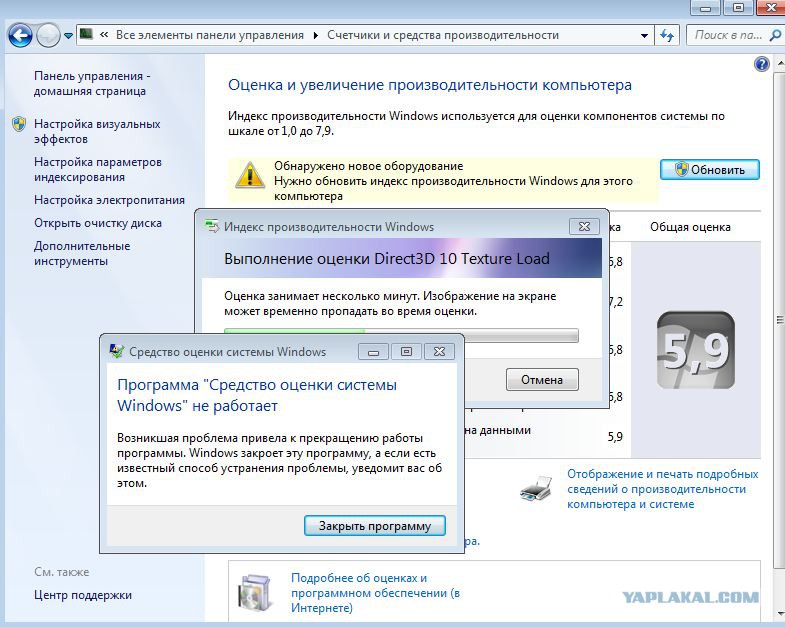Image resolution: width=785 pixels, height=627 pixels.
Task: Expand the double chevron in address breadcrumb
Action: pos(104,35)
